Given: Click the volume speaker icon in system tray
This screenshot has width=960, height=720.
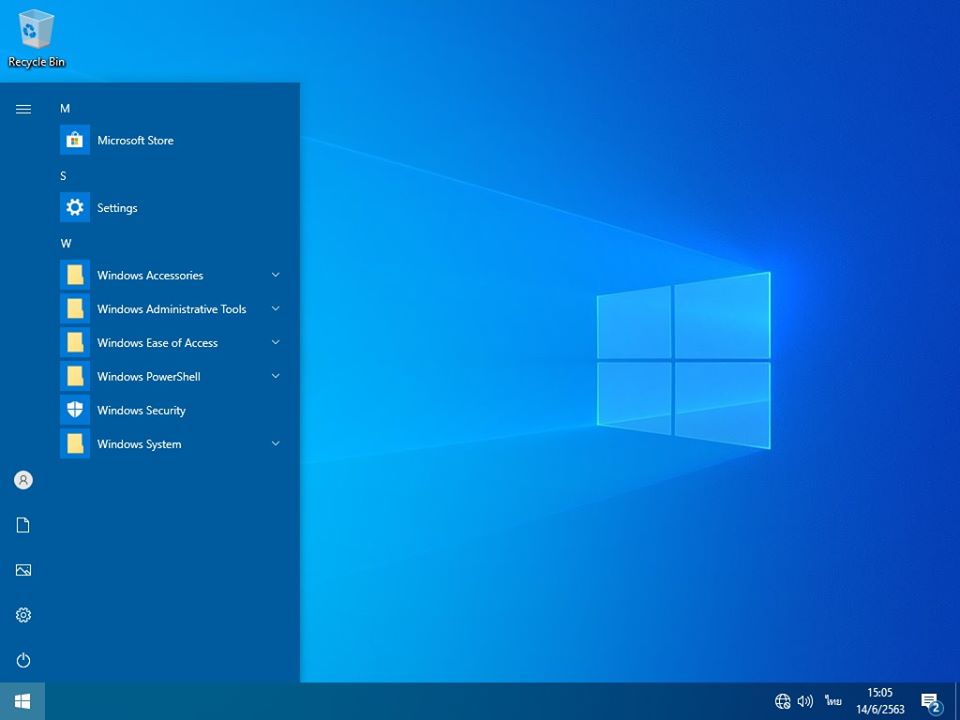Looking at the screenshot, I should (x=805, y=701).
